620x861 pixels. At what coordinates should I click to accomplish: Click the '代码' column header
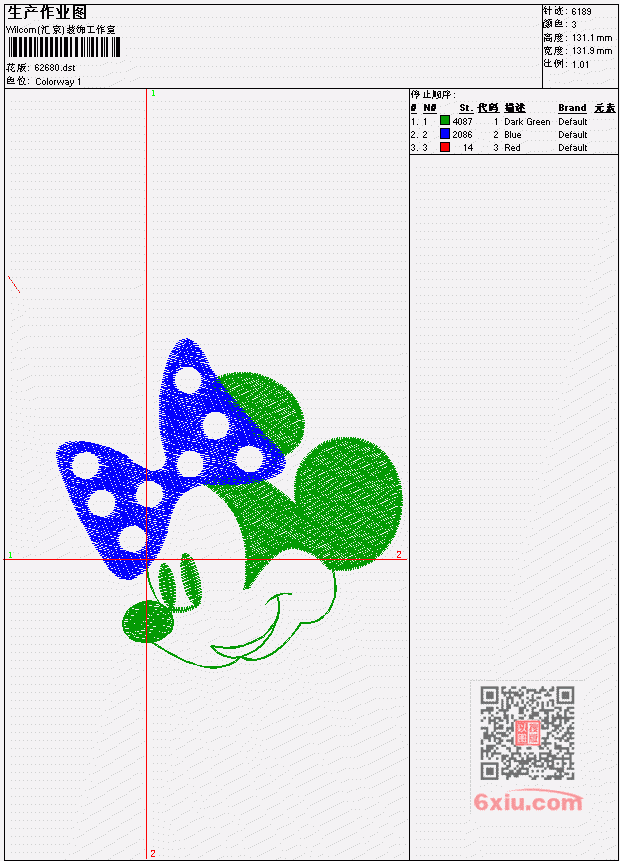pos(488,108)
